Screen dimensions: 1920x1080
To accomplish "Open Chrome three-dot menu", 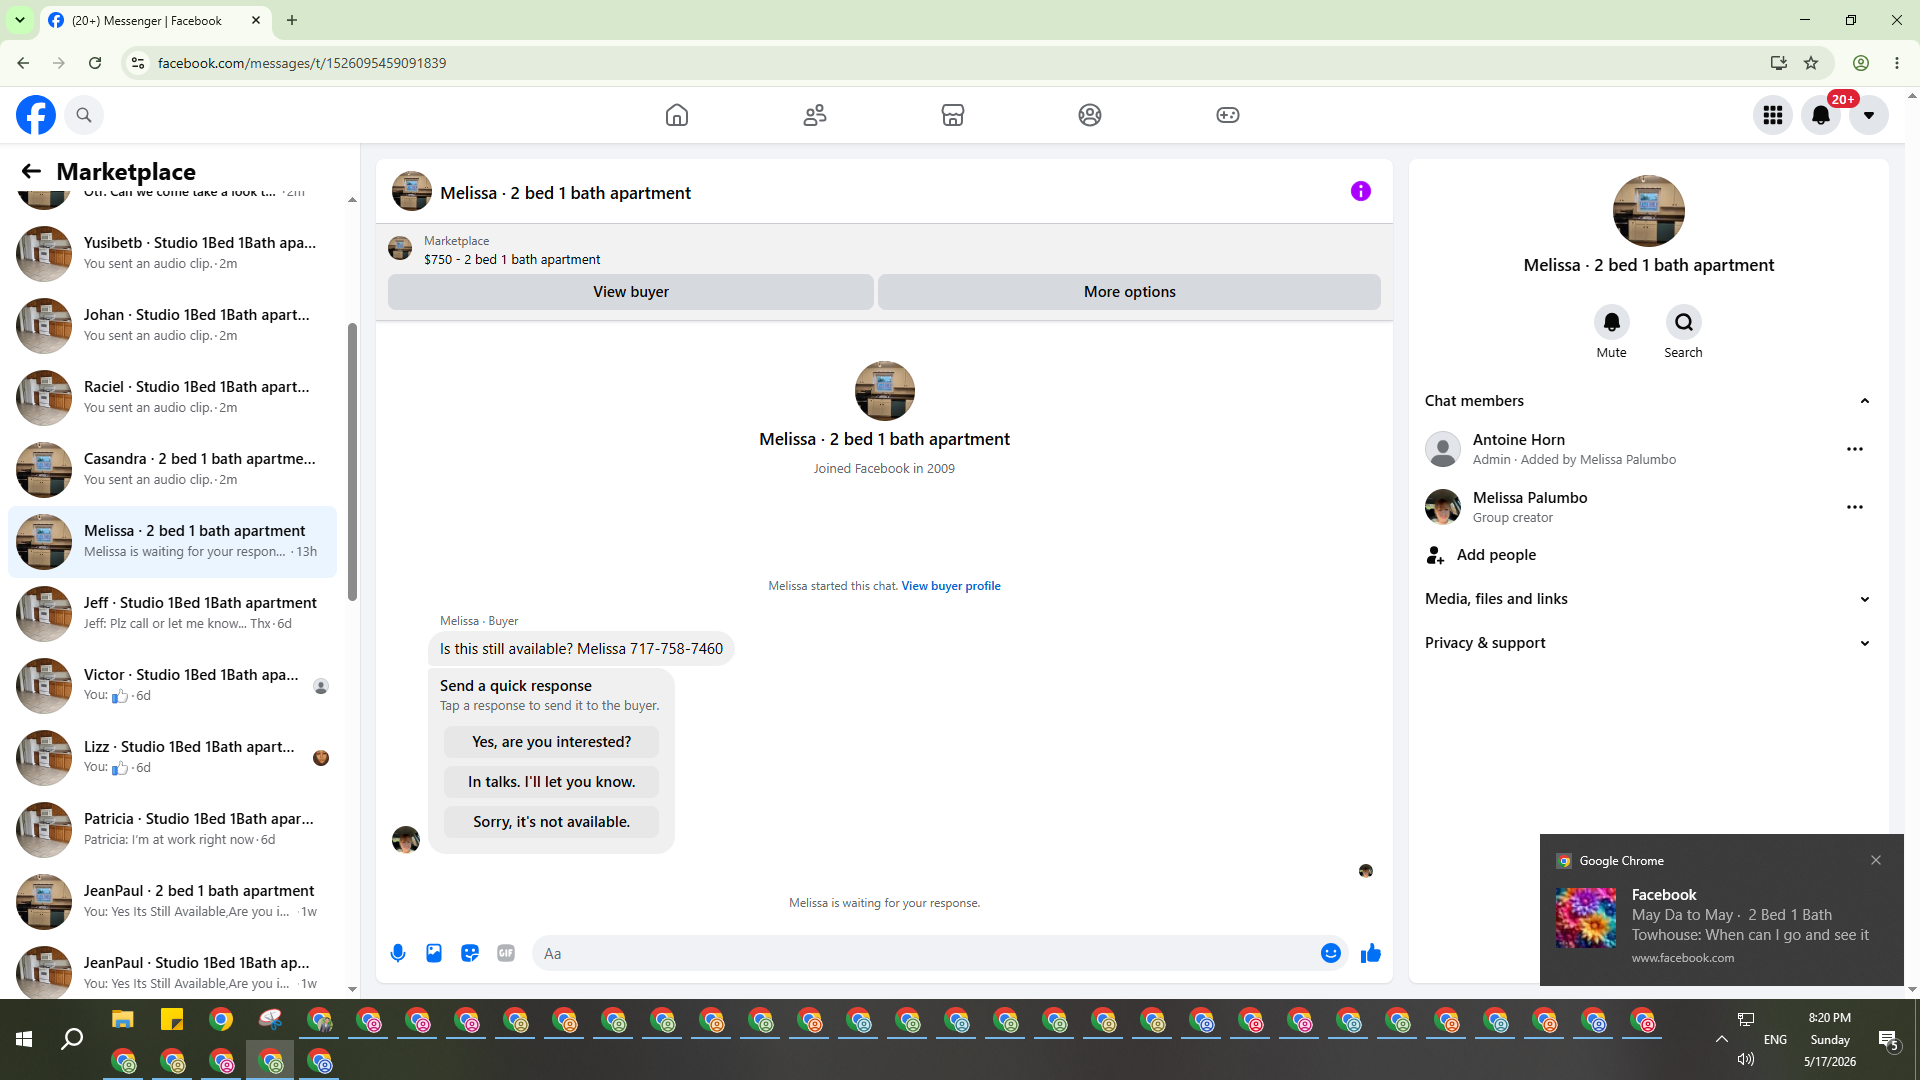I will coord(1897,63).
